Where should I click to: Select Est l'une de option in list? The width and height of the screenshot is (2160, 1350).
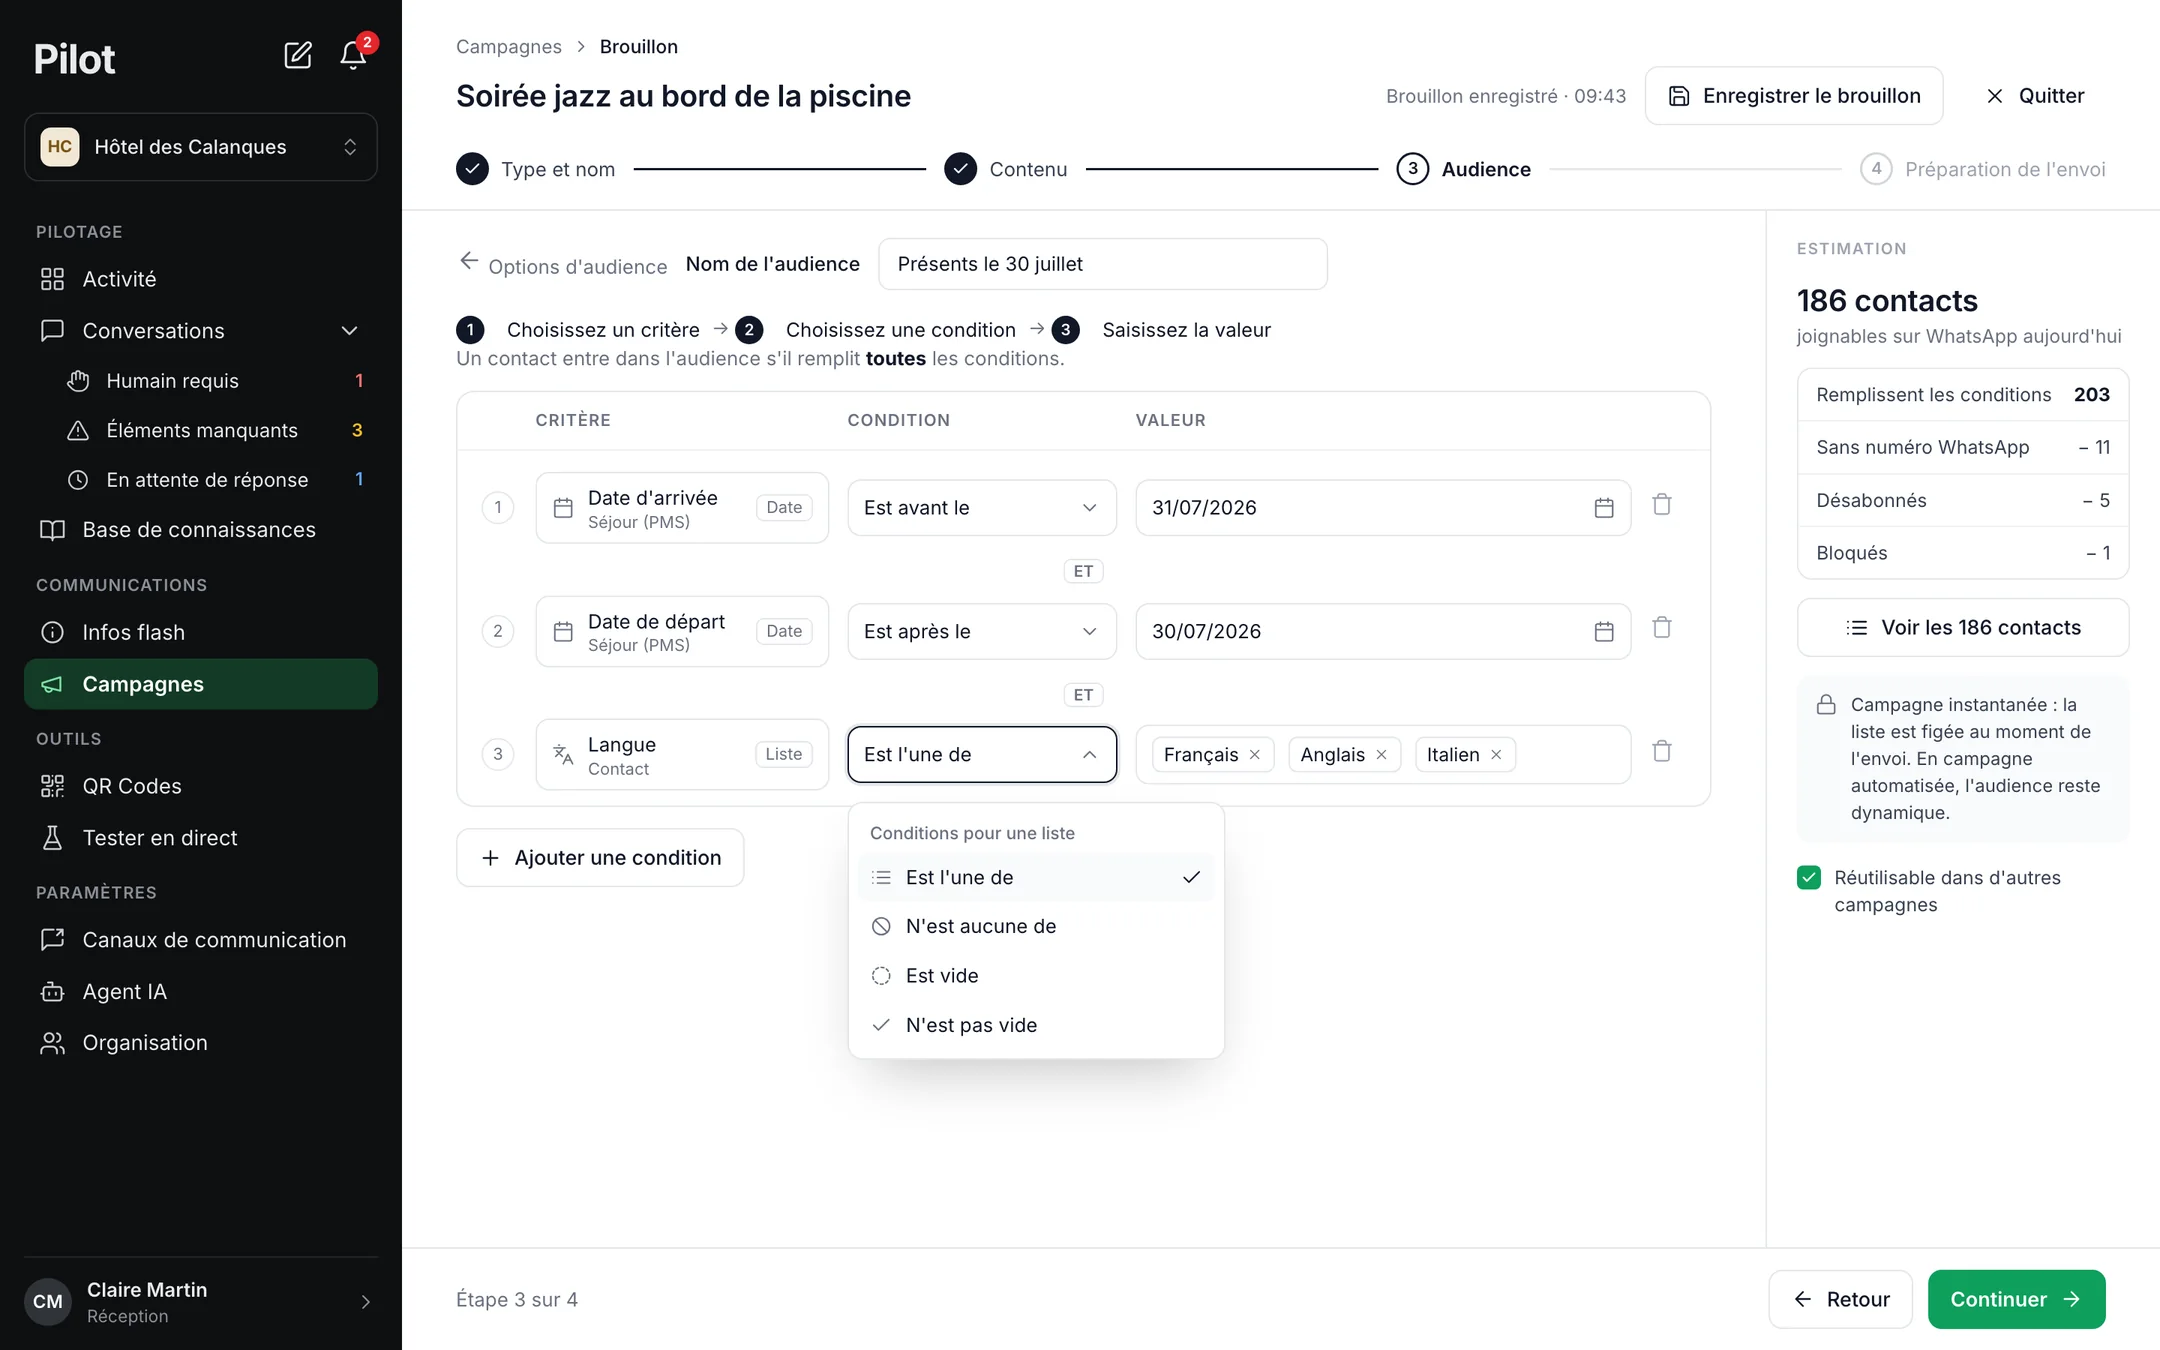click(1035, 878)
